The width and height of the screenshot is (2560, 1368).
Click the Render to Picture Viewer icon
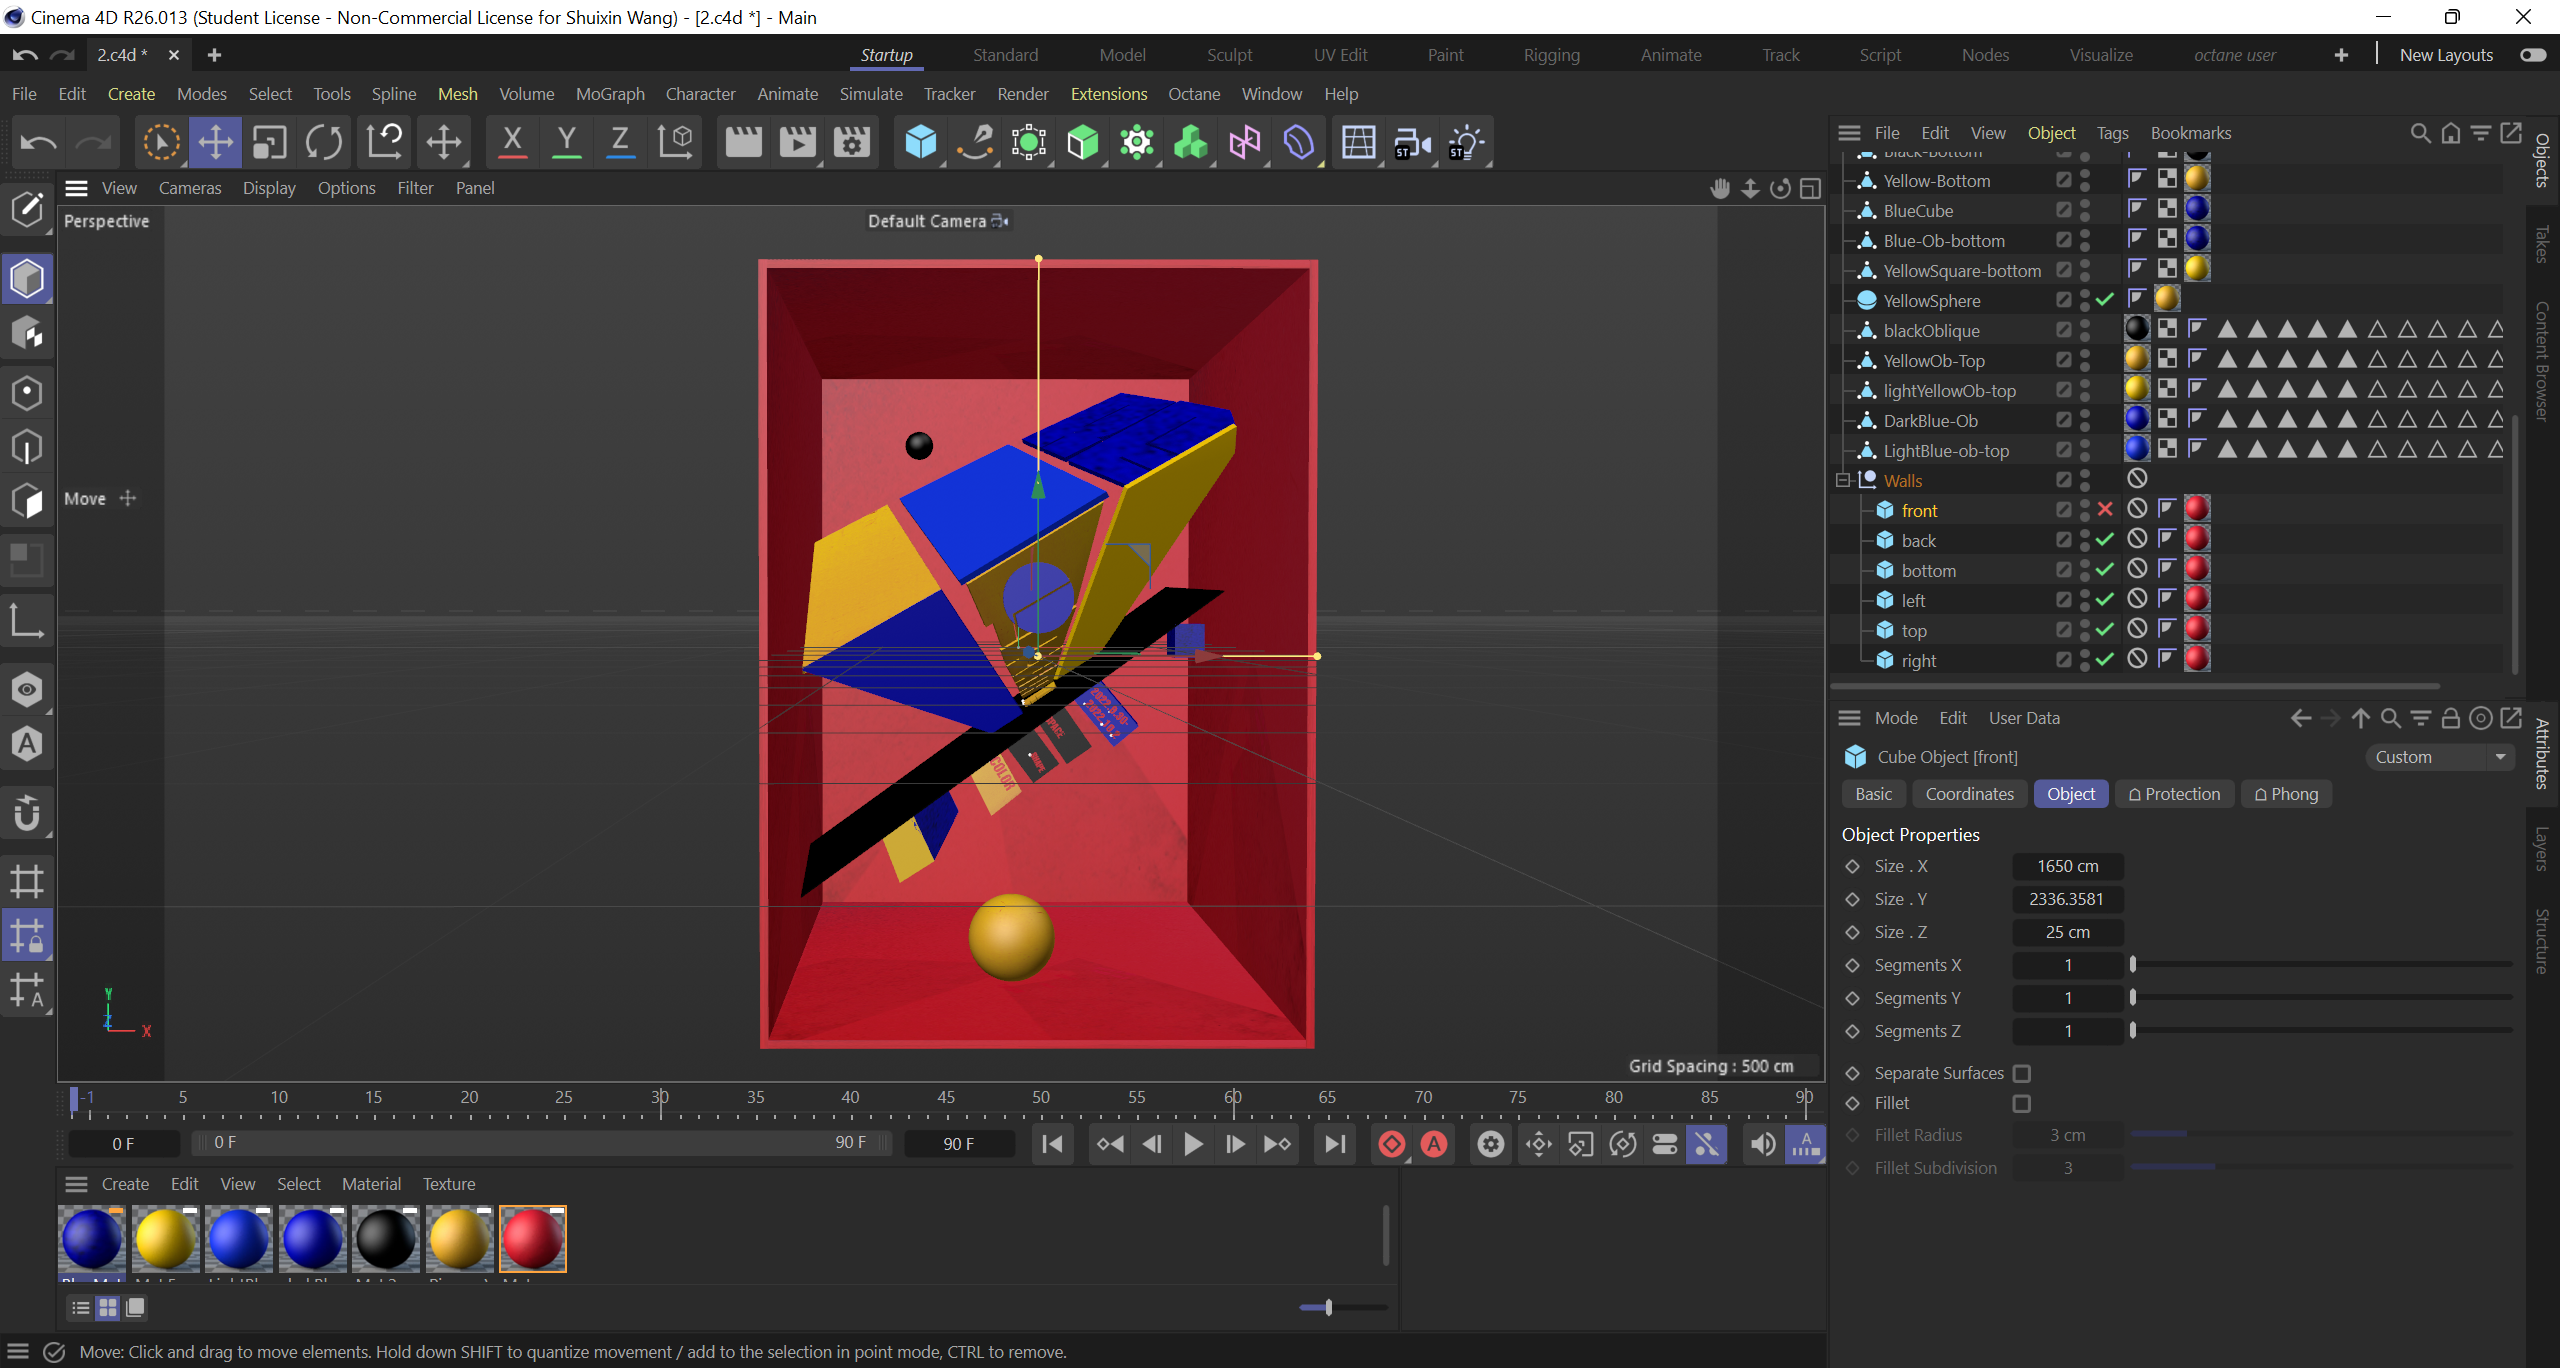coord(797,142)
